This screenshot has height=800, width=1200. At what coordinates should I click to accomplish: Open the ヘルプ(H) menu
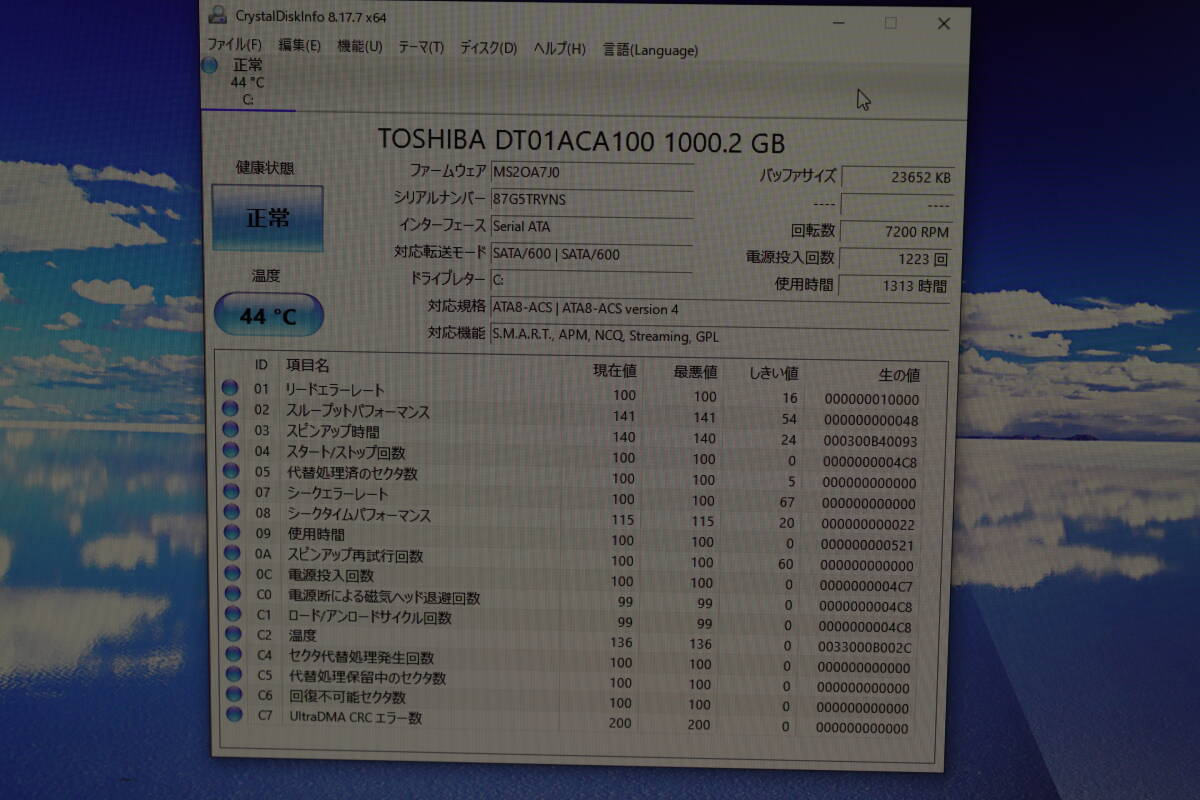(559, 49)
